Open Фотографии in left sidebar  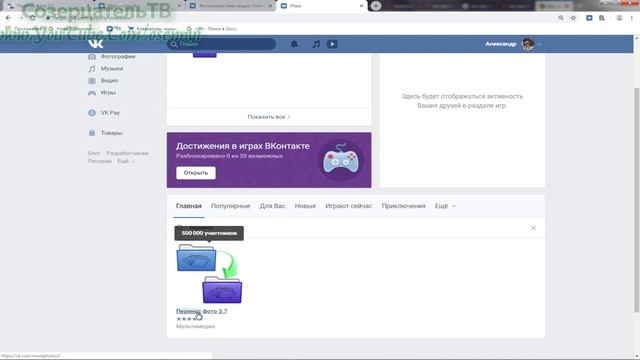[118, 56]
